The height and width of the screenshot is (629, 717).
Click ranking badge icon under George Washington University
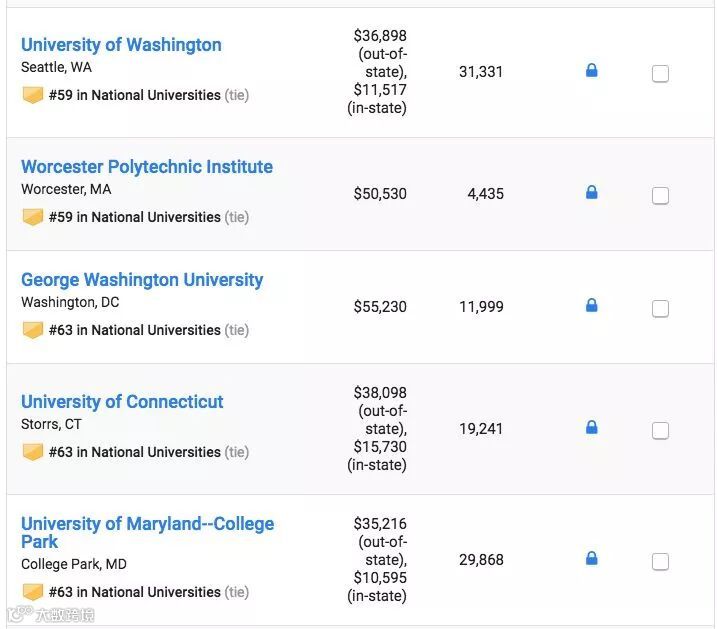coord(33,330)
